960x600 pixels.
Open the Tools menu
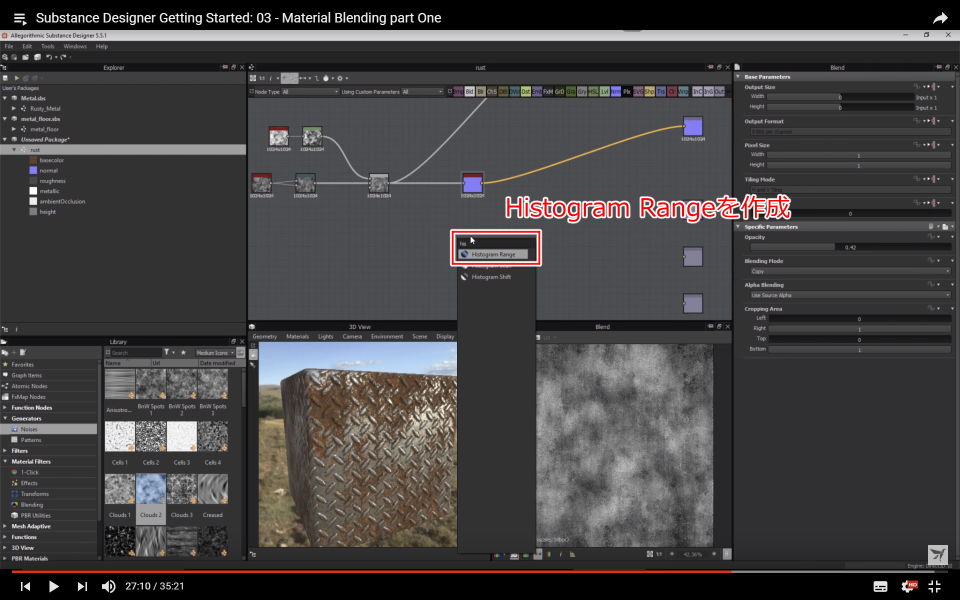[x=48, y=47]
